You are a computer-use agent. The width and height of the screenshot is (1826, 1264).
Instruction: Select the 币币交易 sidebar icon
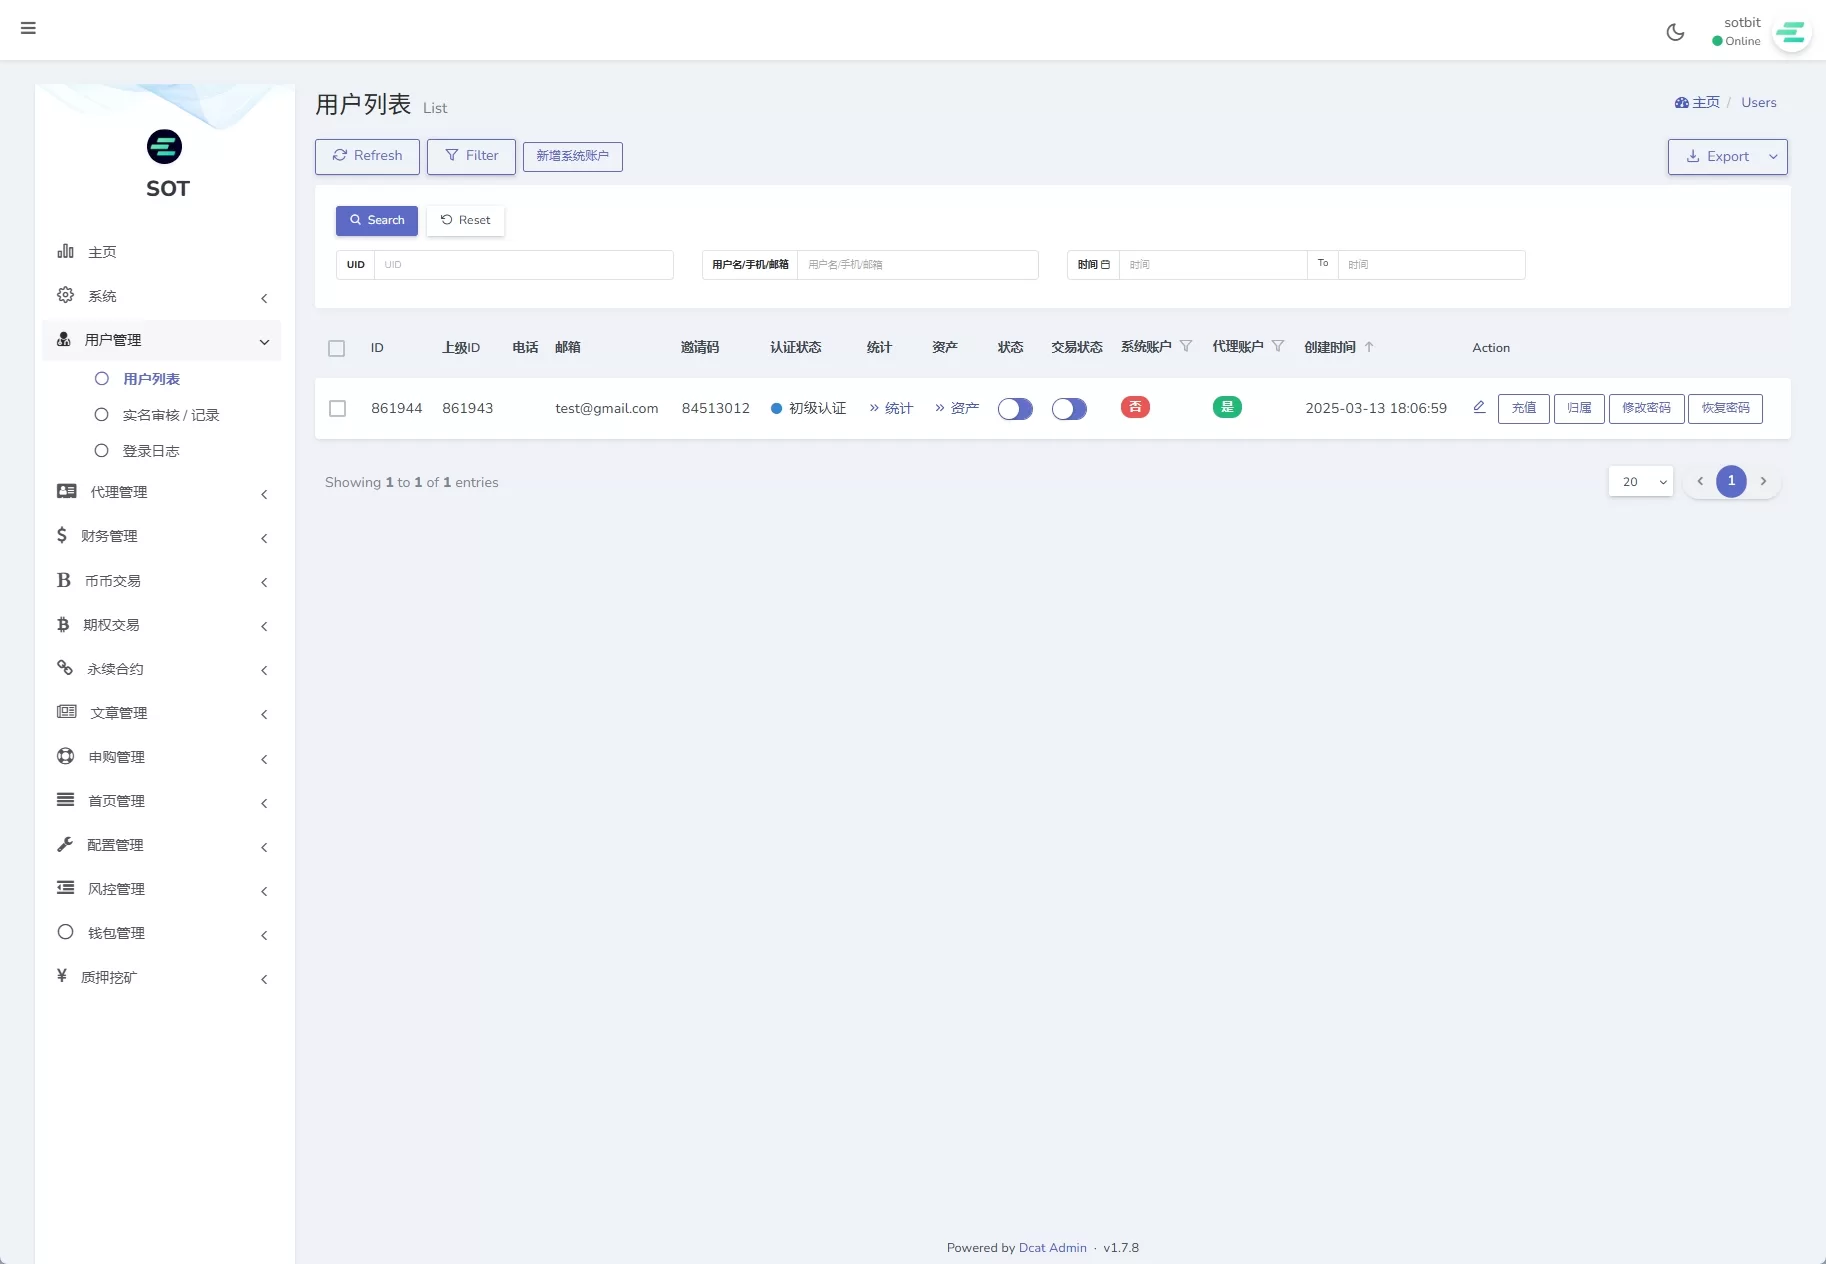click(63, 580)
